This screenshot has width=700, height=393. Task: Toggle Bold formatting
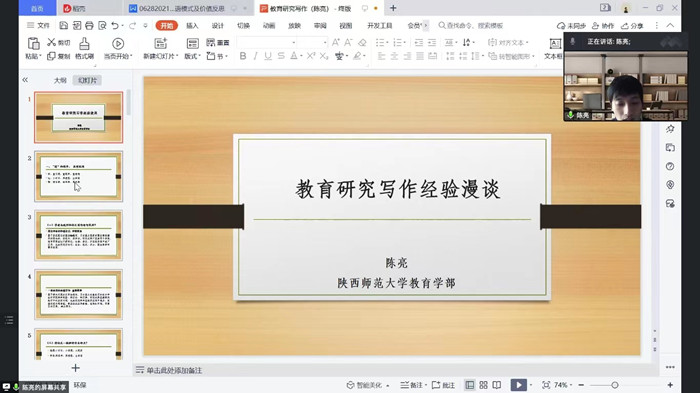pos(243,56)
